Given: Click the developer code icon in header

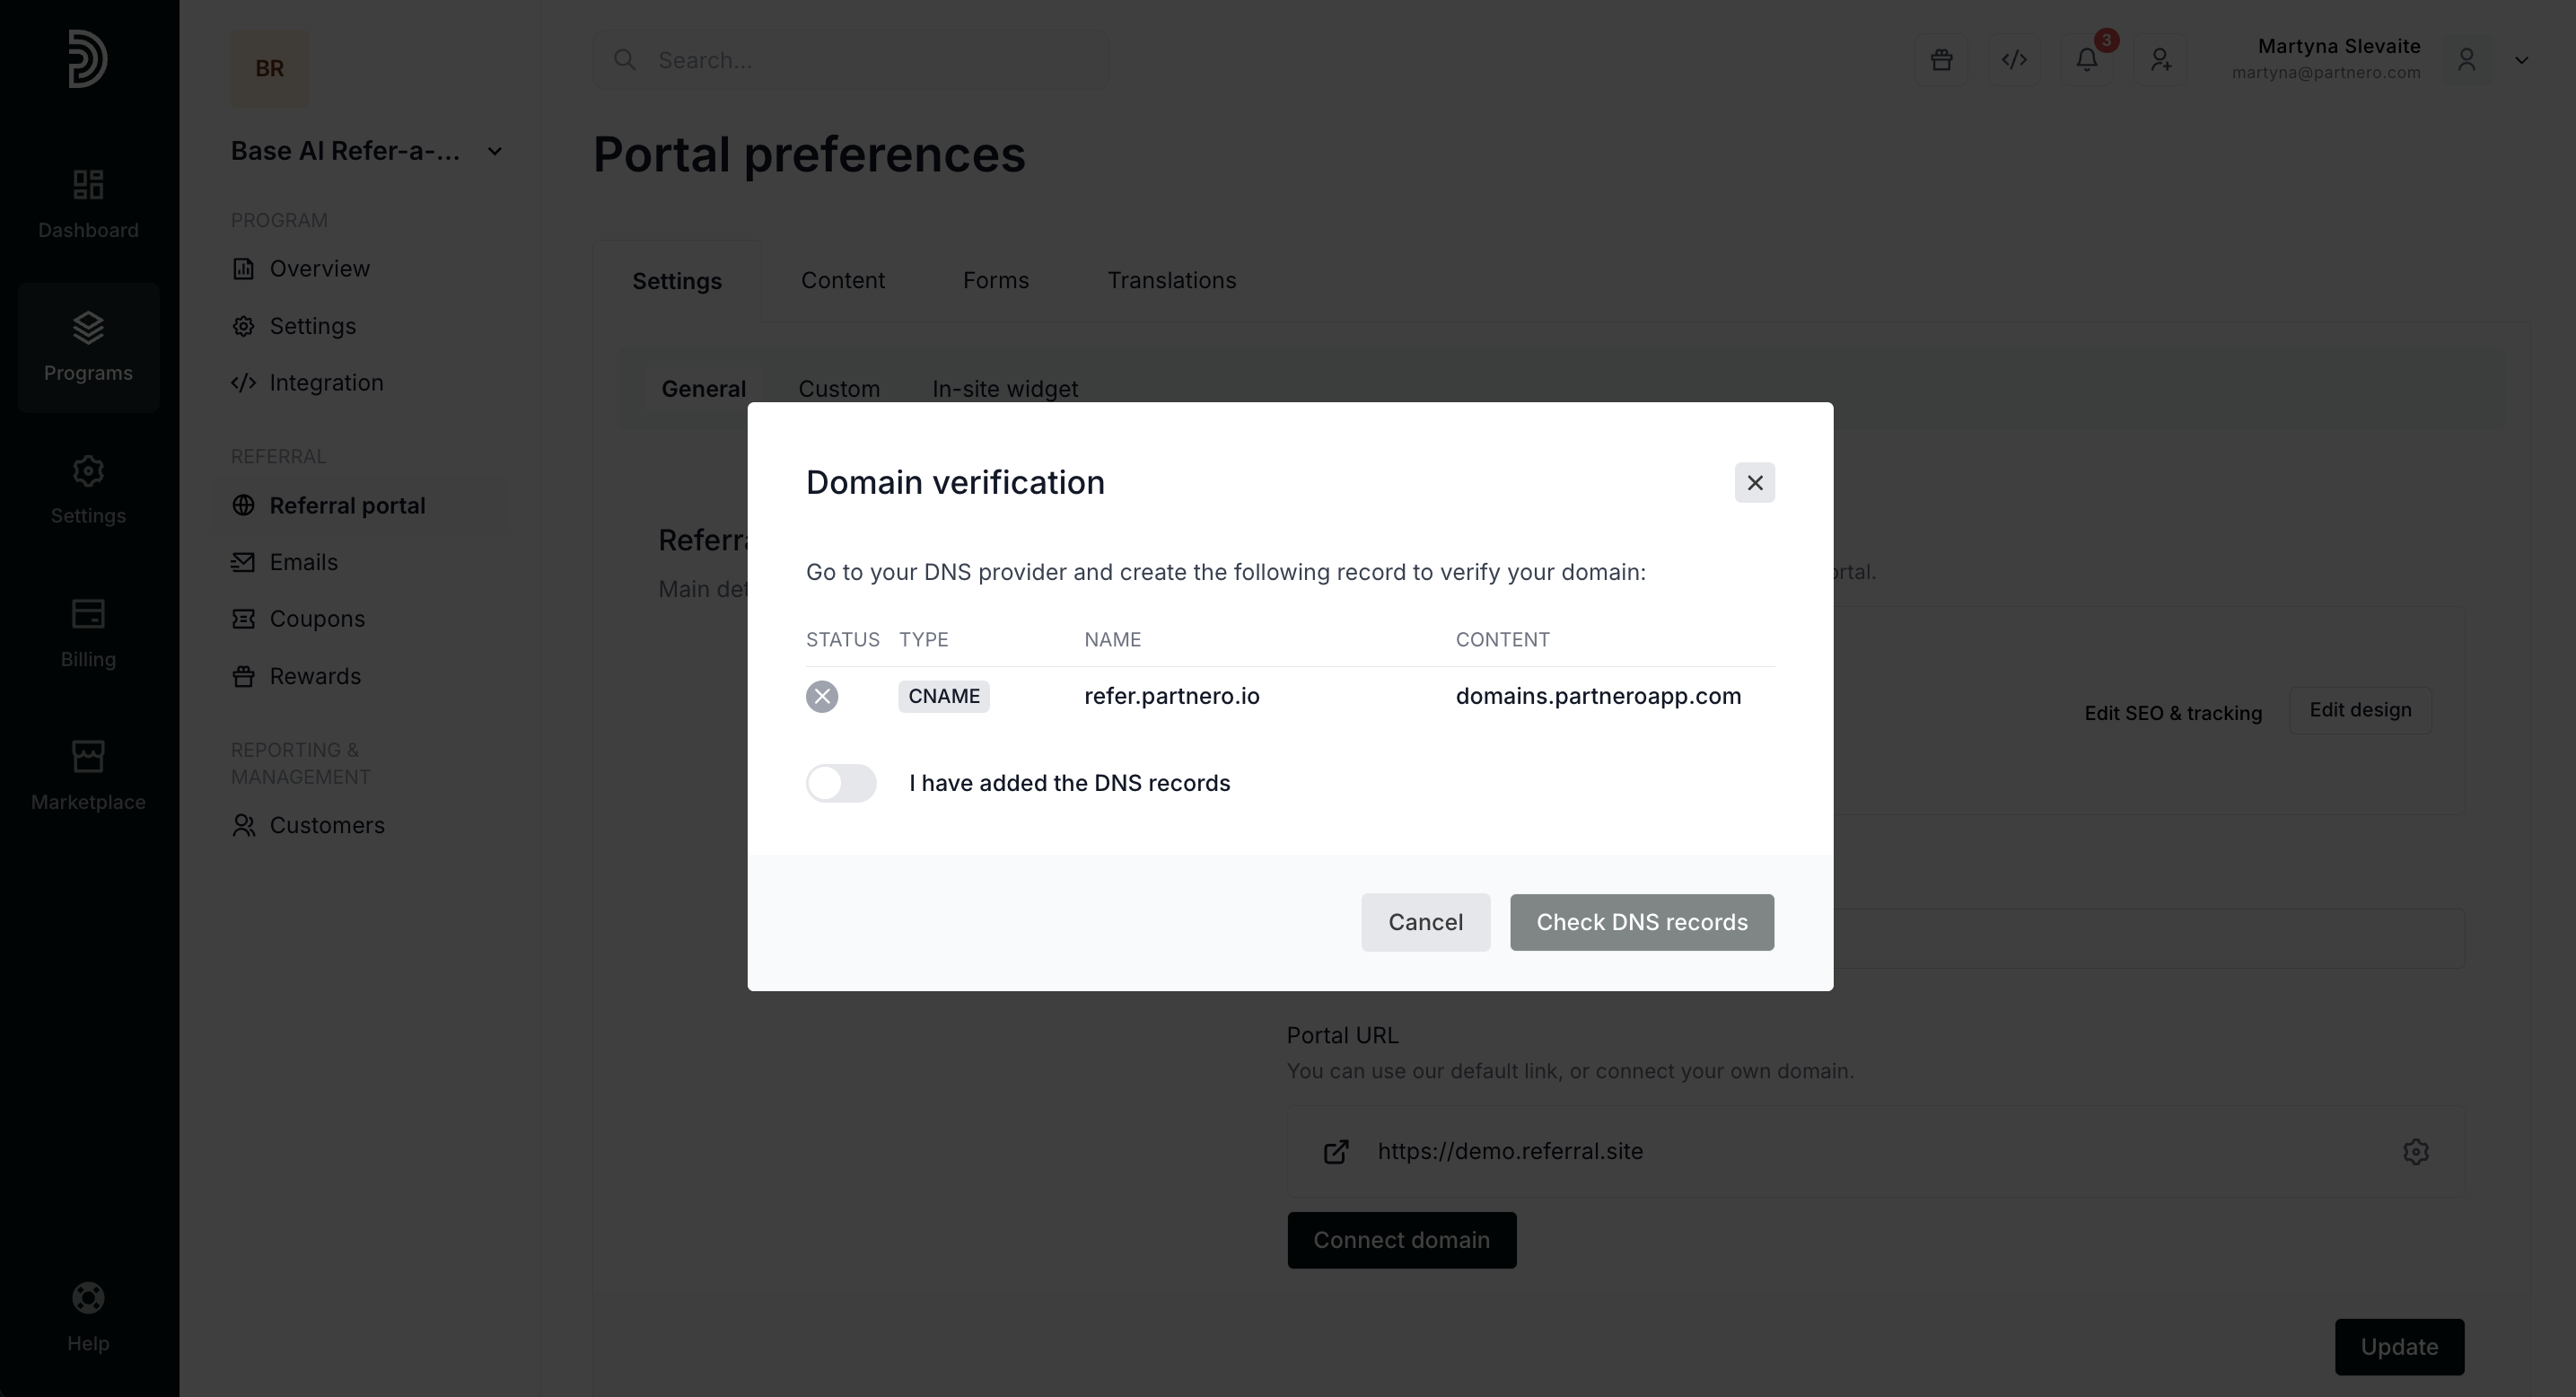Looking at the screenshot, I should 2014,60.
